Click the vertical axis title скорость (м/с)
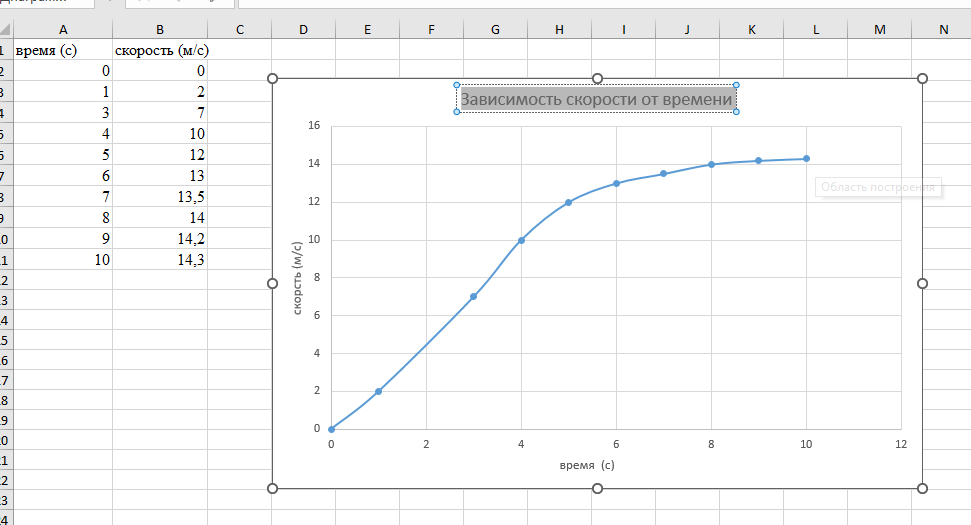 point(297,278)
